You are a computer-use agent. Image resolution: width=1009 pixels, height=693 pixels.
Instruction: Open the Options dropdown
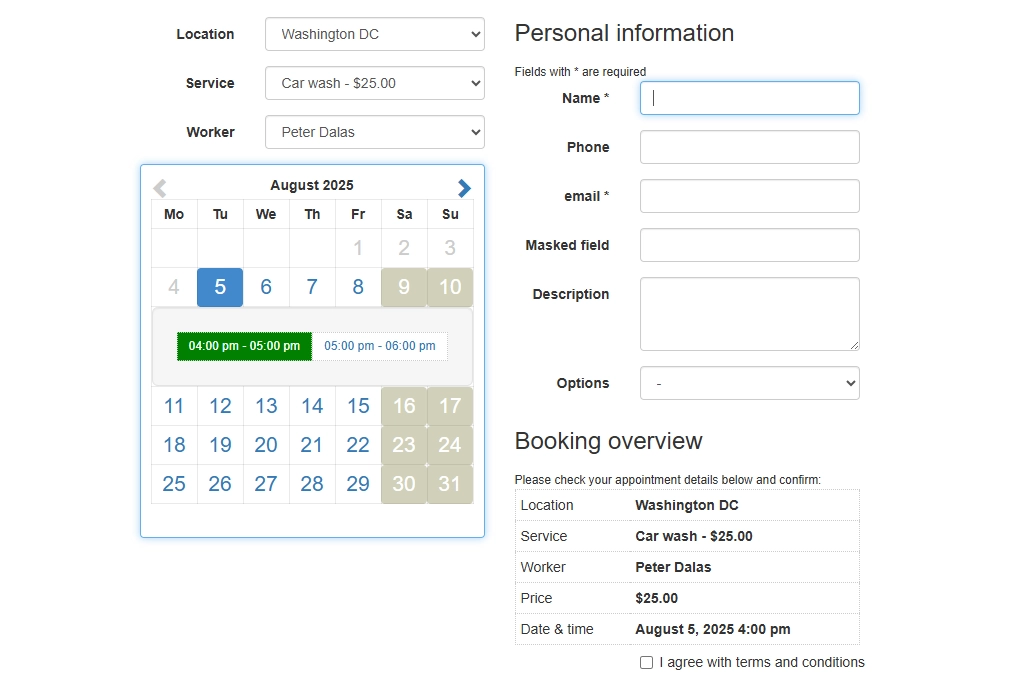(x=750, y=383)
